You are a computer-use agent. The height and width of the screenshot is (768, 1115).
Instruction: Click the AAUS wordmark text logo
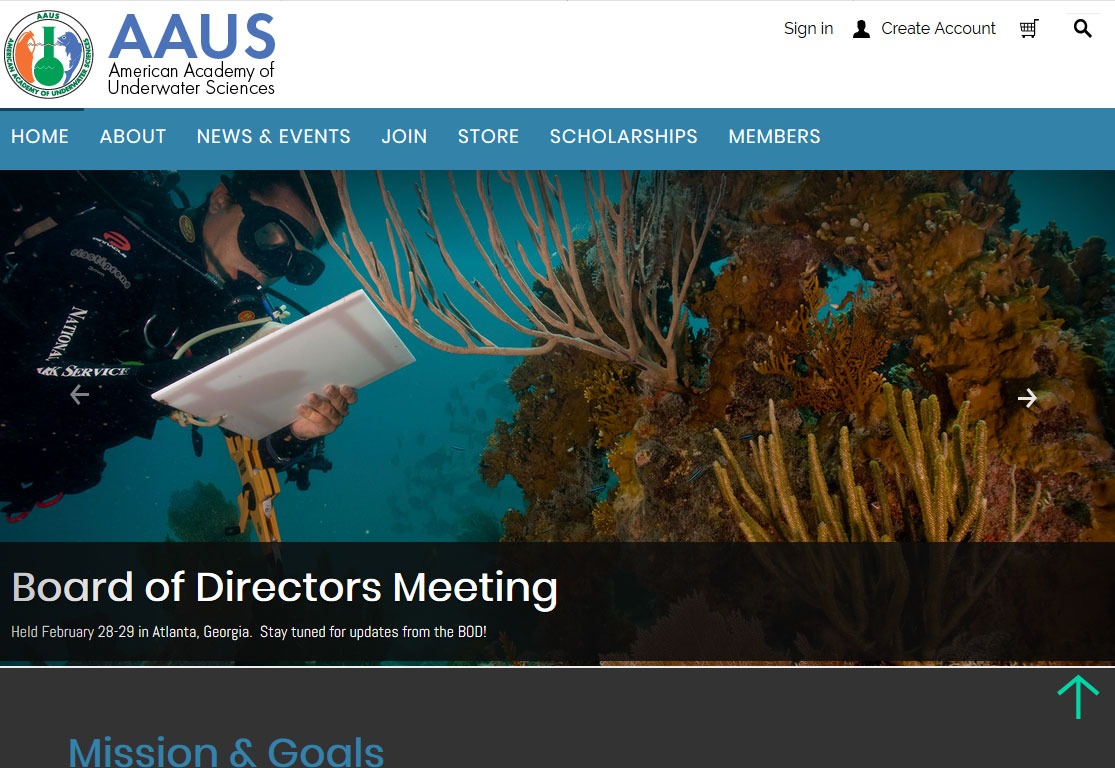point(191,55)
